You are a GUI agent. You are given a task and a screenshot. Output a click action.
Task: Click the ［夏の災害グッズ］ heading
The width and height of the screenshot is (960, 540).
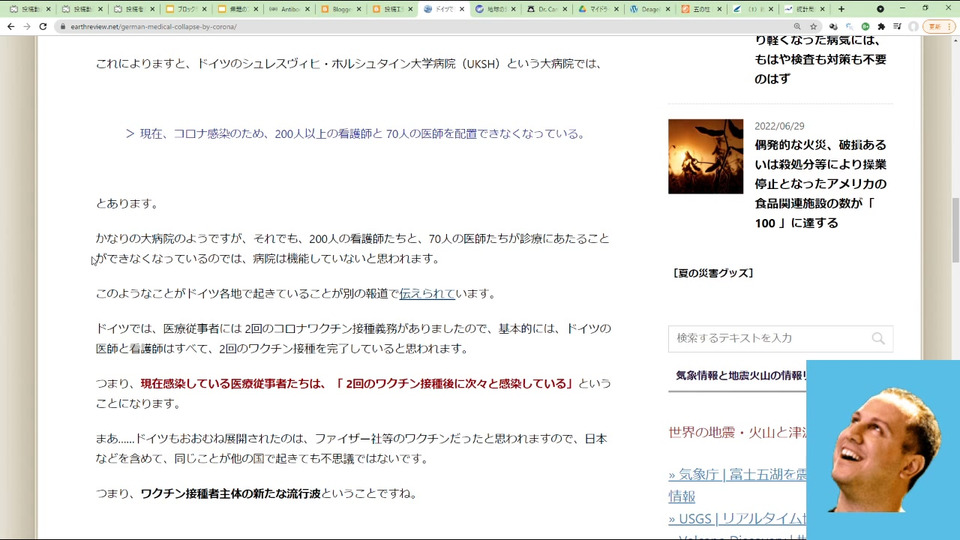pos(713,273)
